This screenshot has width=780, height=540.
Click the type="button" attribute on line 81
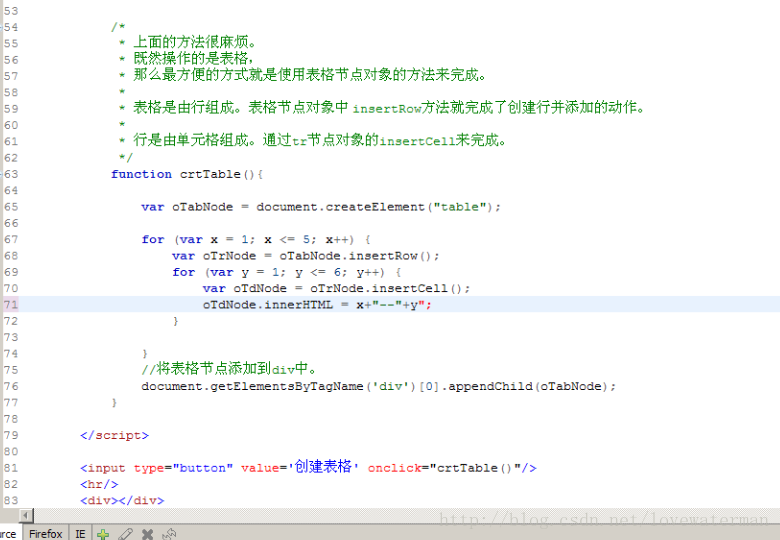coord(183,468)
